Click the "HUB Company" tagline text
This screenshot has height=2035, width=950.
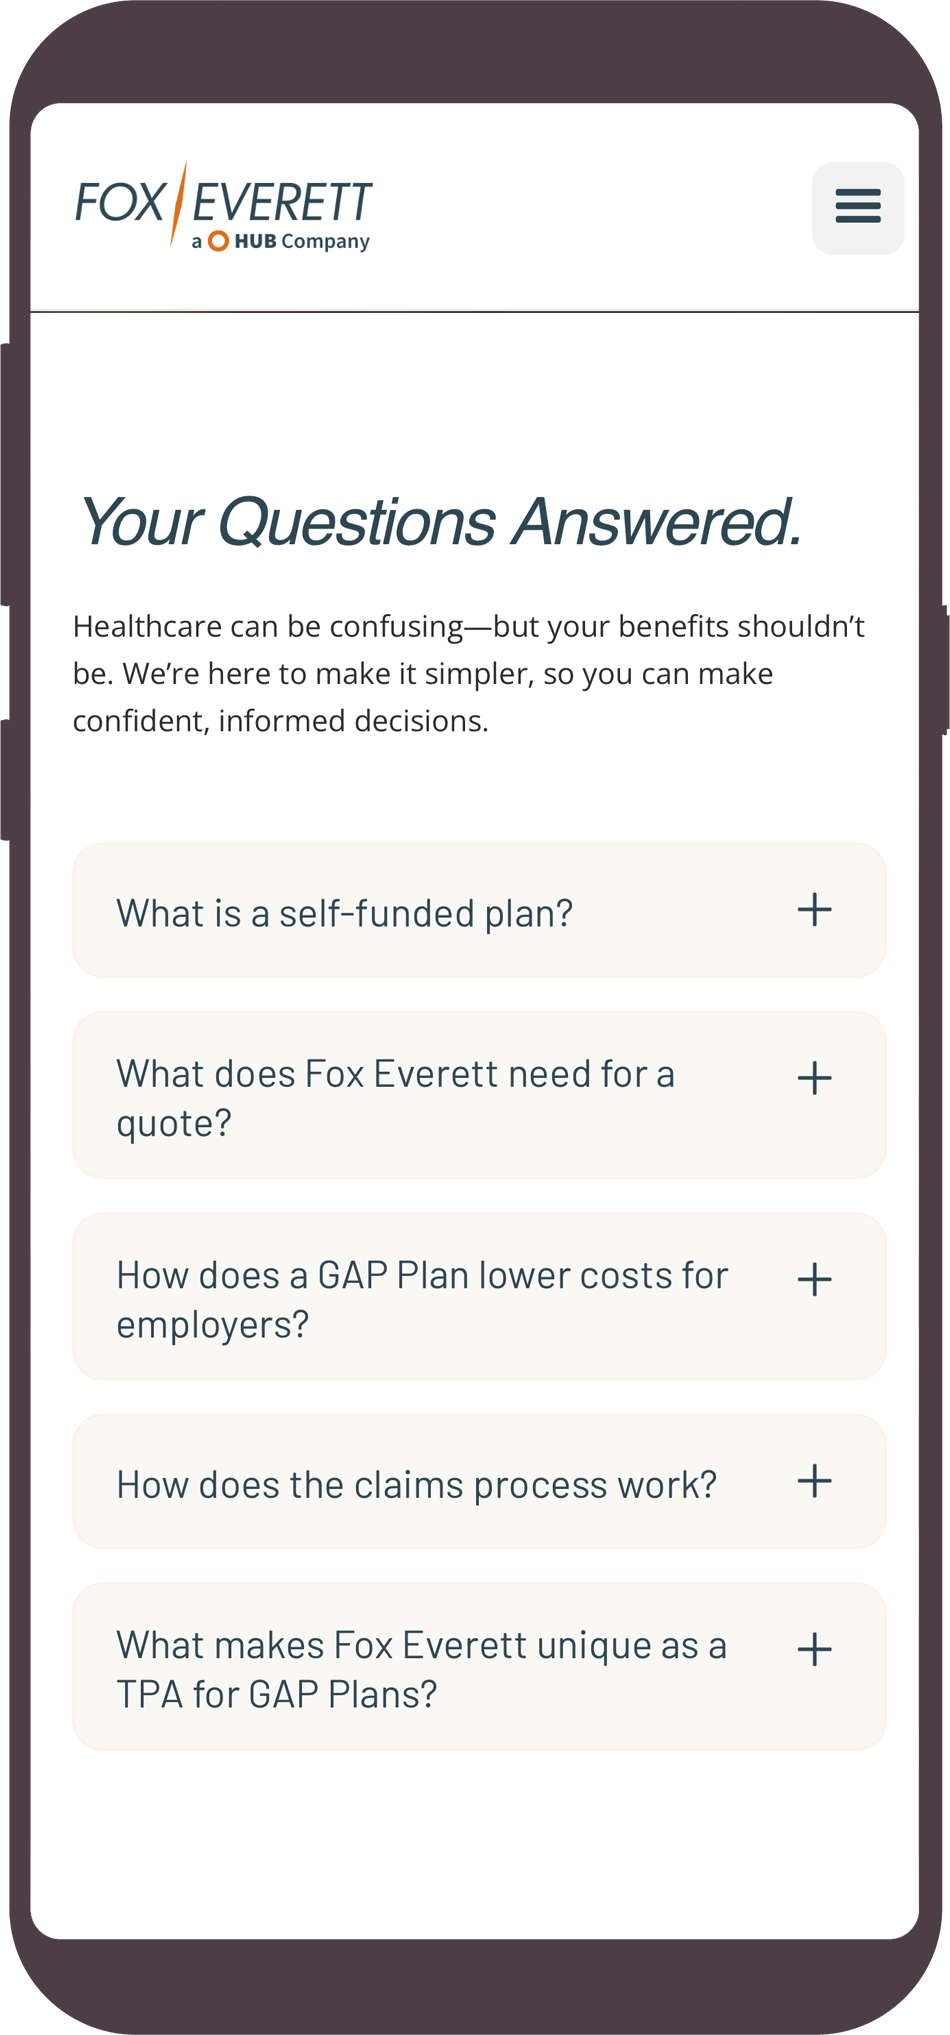point(302,241)
